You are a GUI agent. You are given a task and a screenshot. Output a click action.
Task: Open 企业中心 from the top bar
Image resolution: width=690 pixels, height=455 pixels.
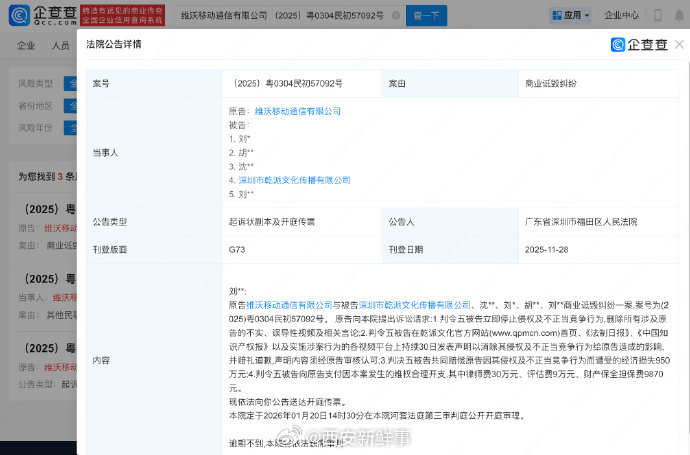click(621, 15)
